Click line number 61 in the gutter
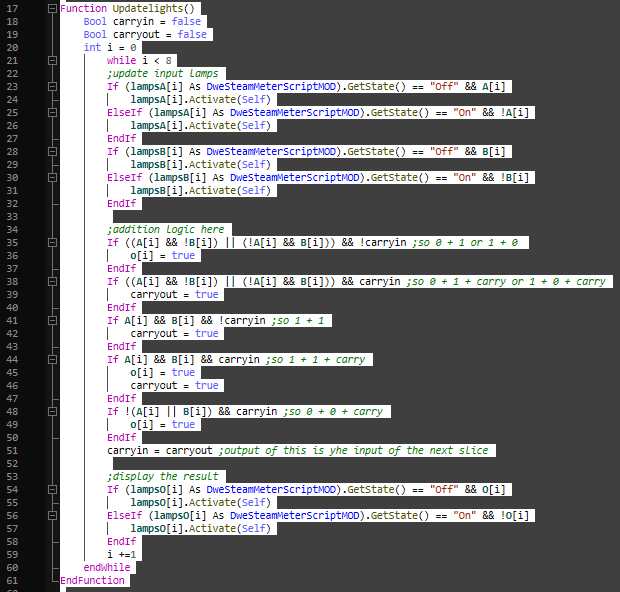The image size is (620, 592). click(12, 581)
